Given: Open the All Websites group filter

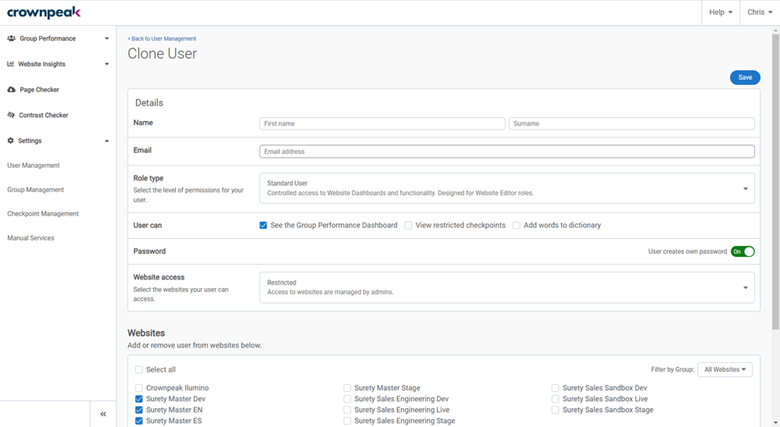Looking at the screenshot, I should [725, 370].
